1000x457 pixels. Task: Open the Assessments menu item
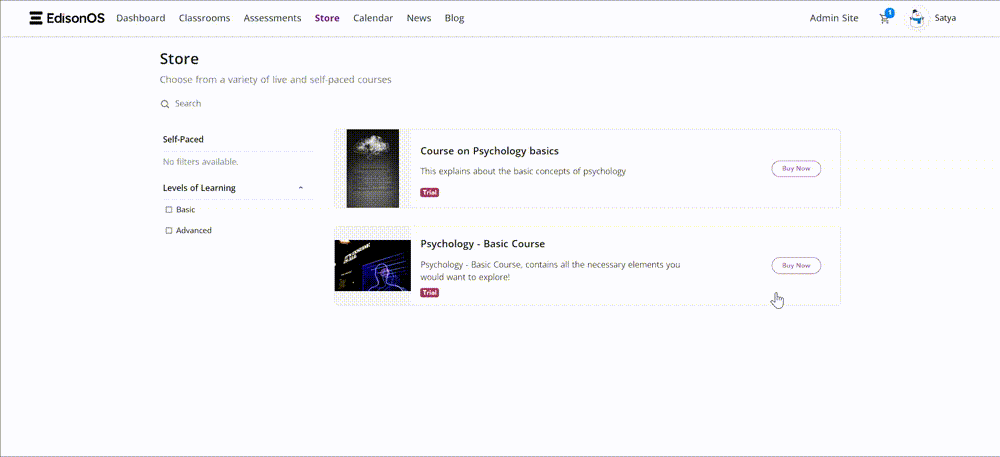pyautogui.click(x=272, y=18)
